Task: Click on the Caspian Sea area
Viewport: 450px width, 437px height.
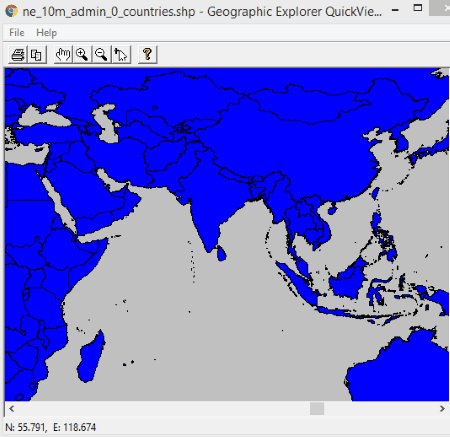Action: click(x=106, y=123)
